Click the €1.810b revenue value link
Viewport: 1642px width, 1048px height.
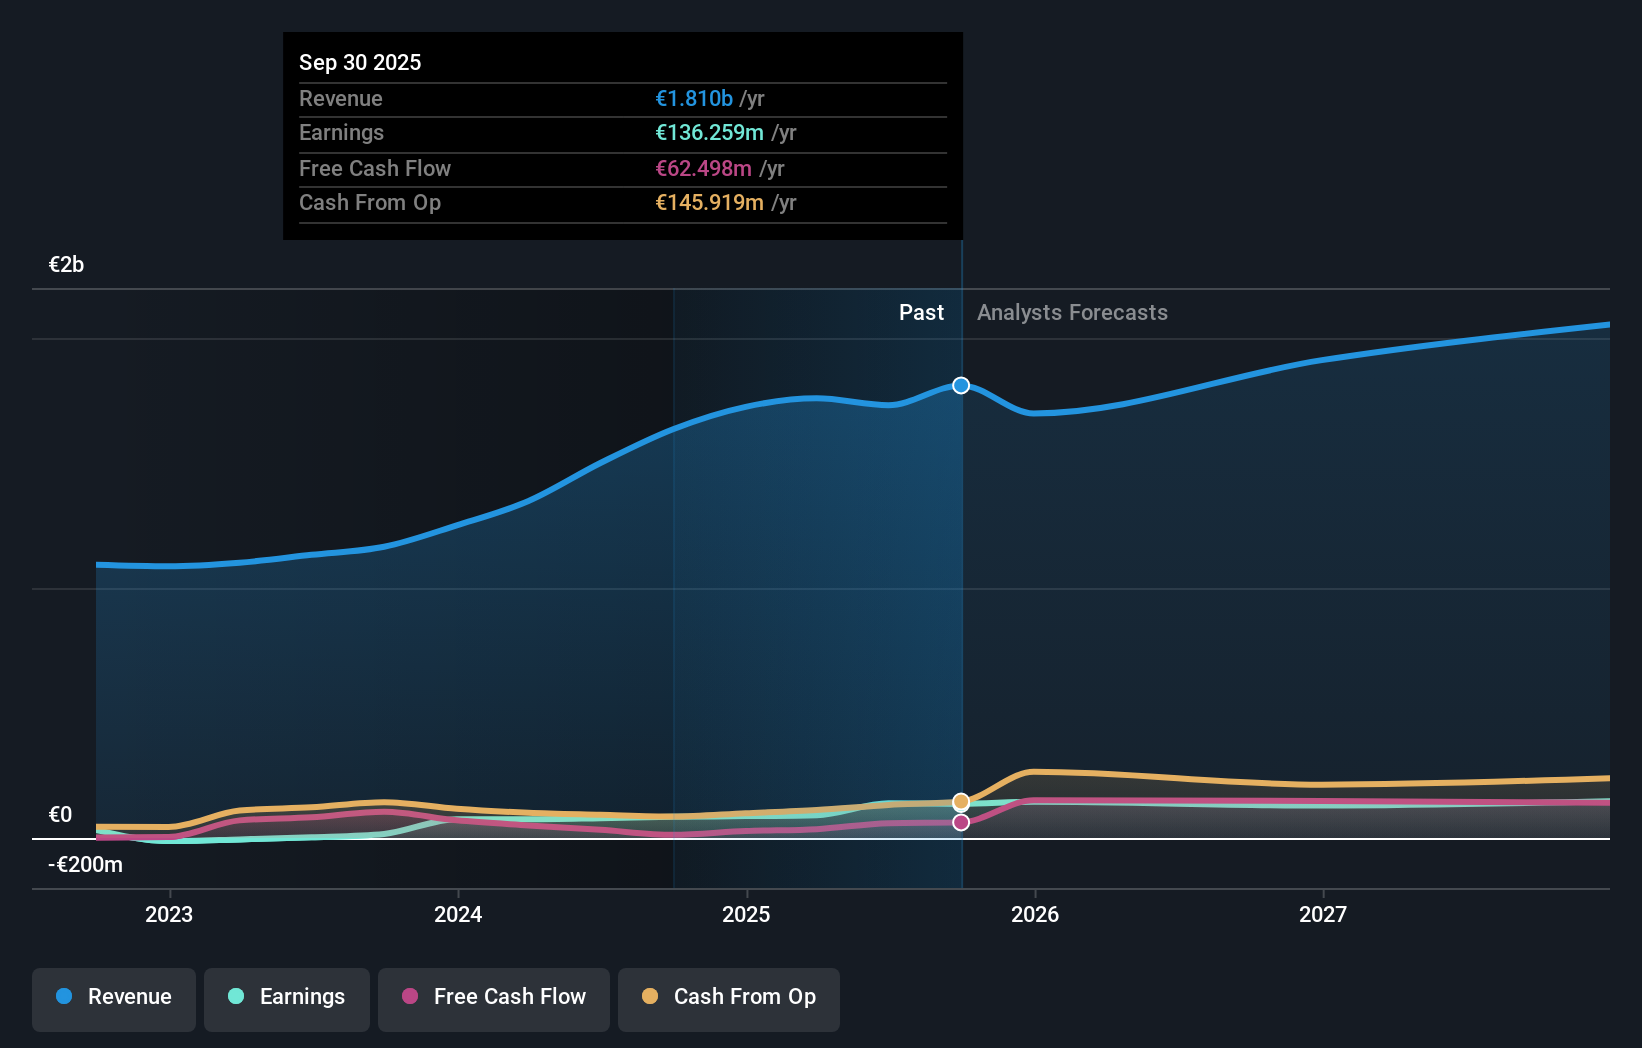click(694, 99)
